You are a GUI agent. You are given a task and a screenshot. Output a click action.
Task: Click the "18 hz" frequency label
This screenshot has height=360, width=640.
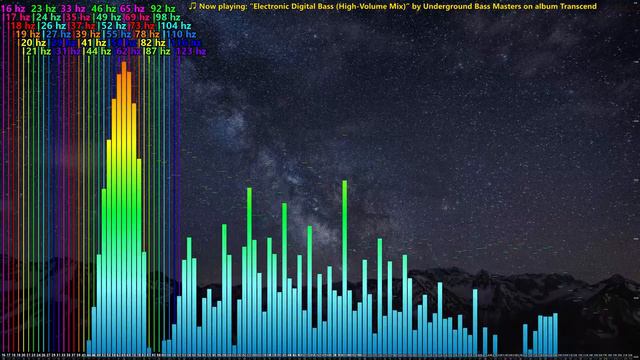point(23,26)
